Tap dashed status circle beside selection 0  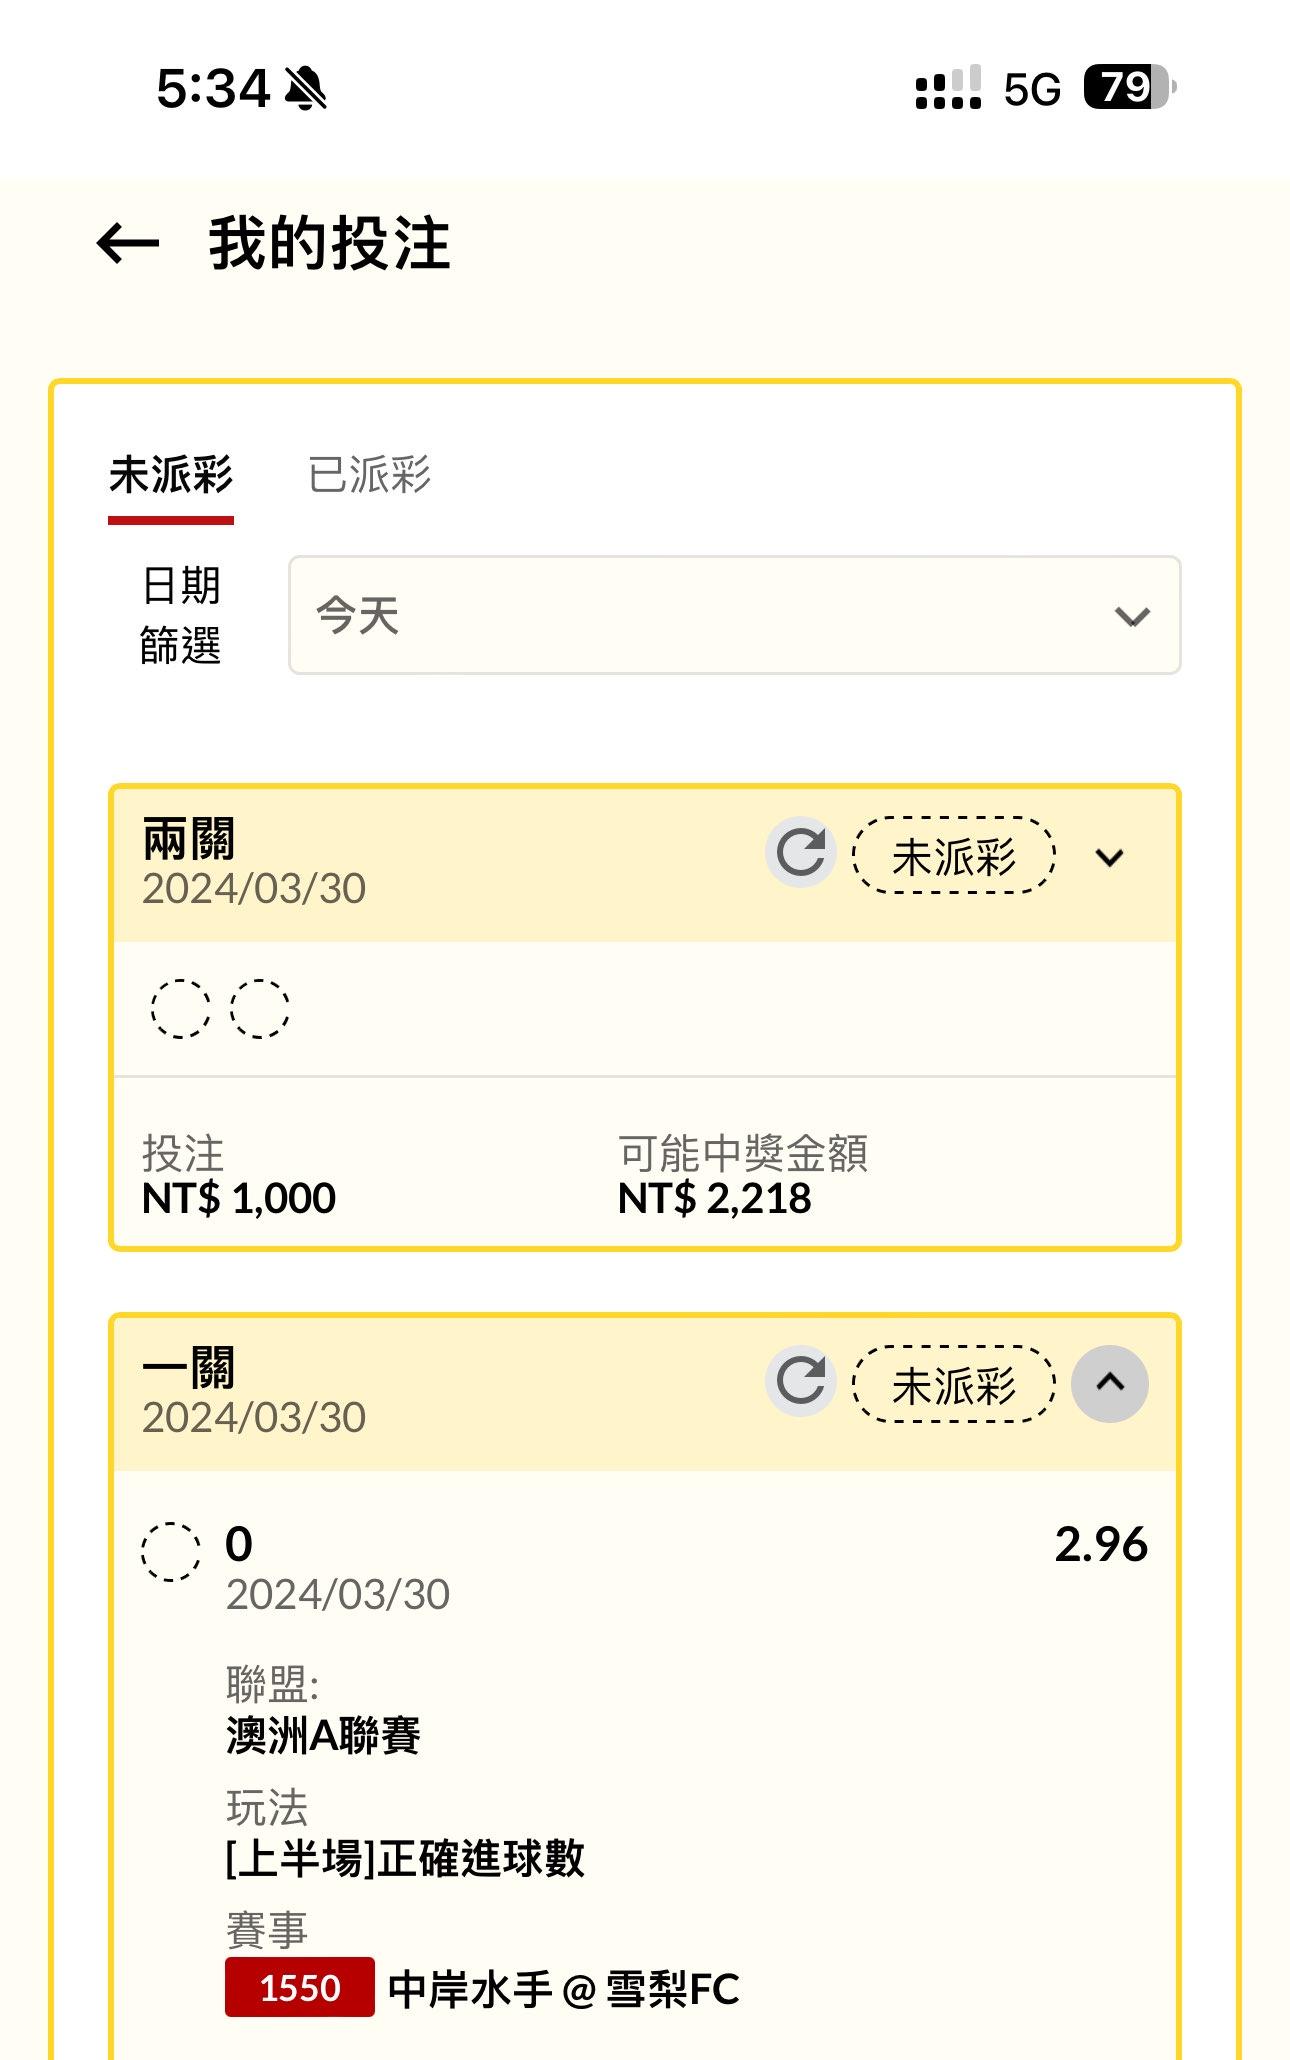171,1551
